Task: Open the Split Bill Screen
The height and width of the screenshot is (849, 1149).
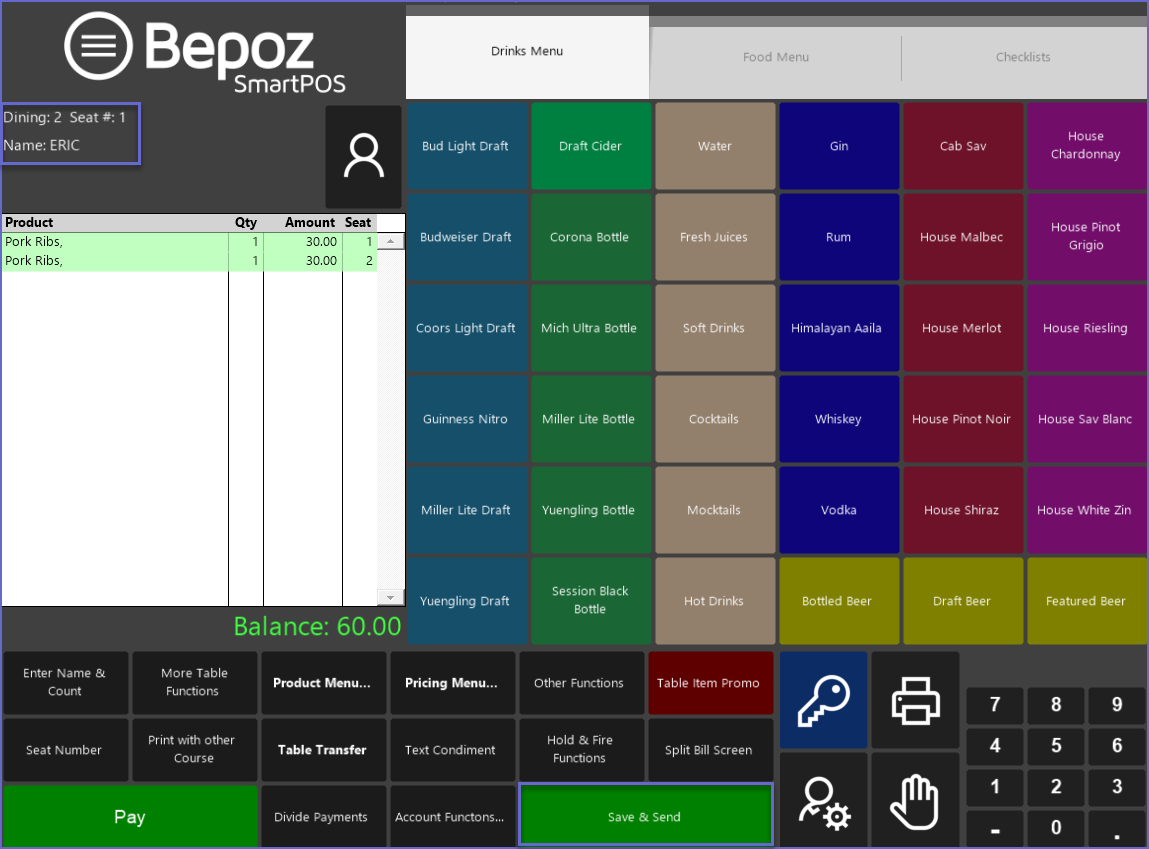Action: coord(709,750)
